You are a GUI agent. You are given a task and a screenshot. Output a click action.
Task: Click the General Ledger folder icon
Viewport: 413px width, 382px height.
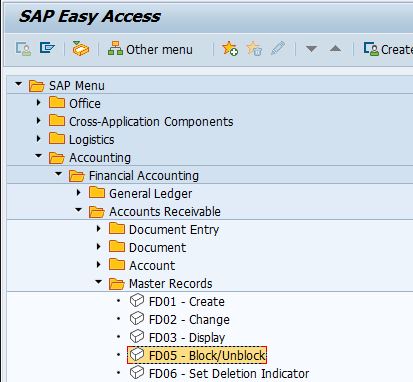97,193
